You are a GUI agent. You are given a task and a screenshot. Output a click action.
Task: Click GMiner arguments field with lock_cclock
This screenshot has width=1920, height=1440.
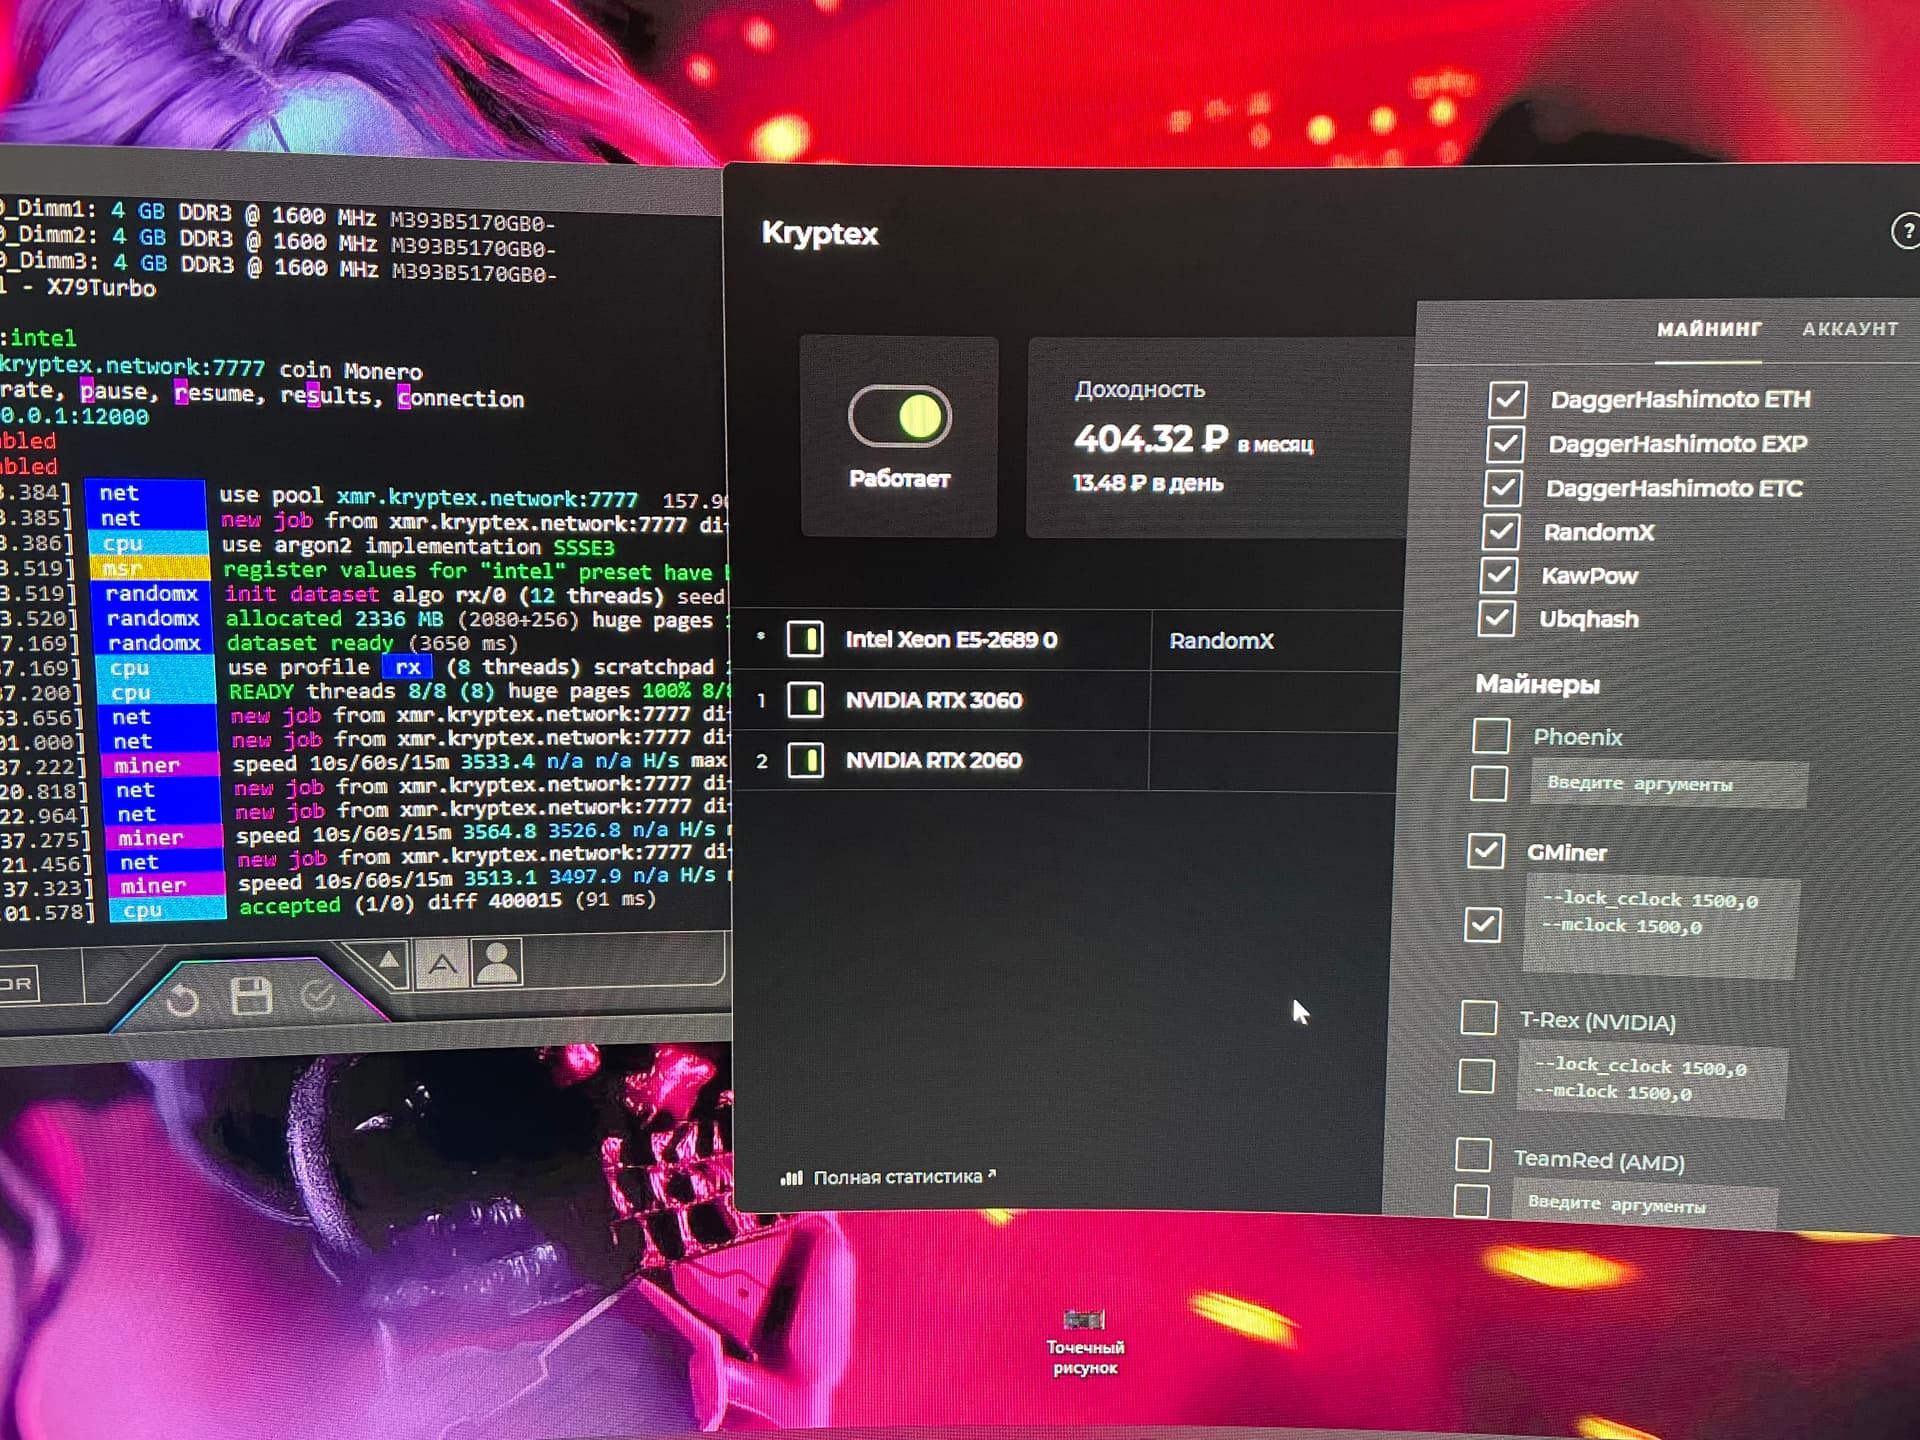1661,926
